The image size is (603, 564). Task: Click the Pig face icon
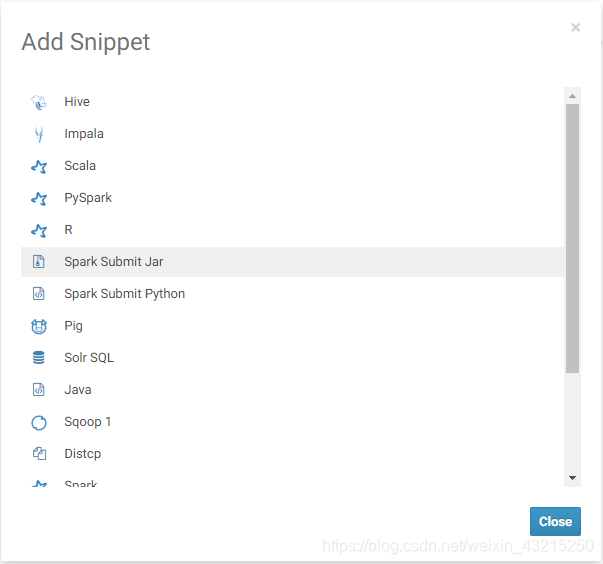39,326
